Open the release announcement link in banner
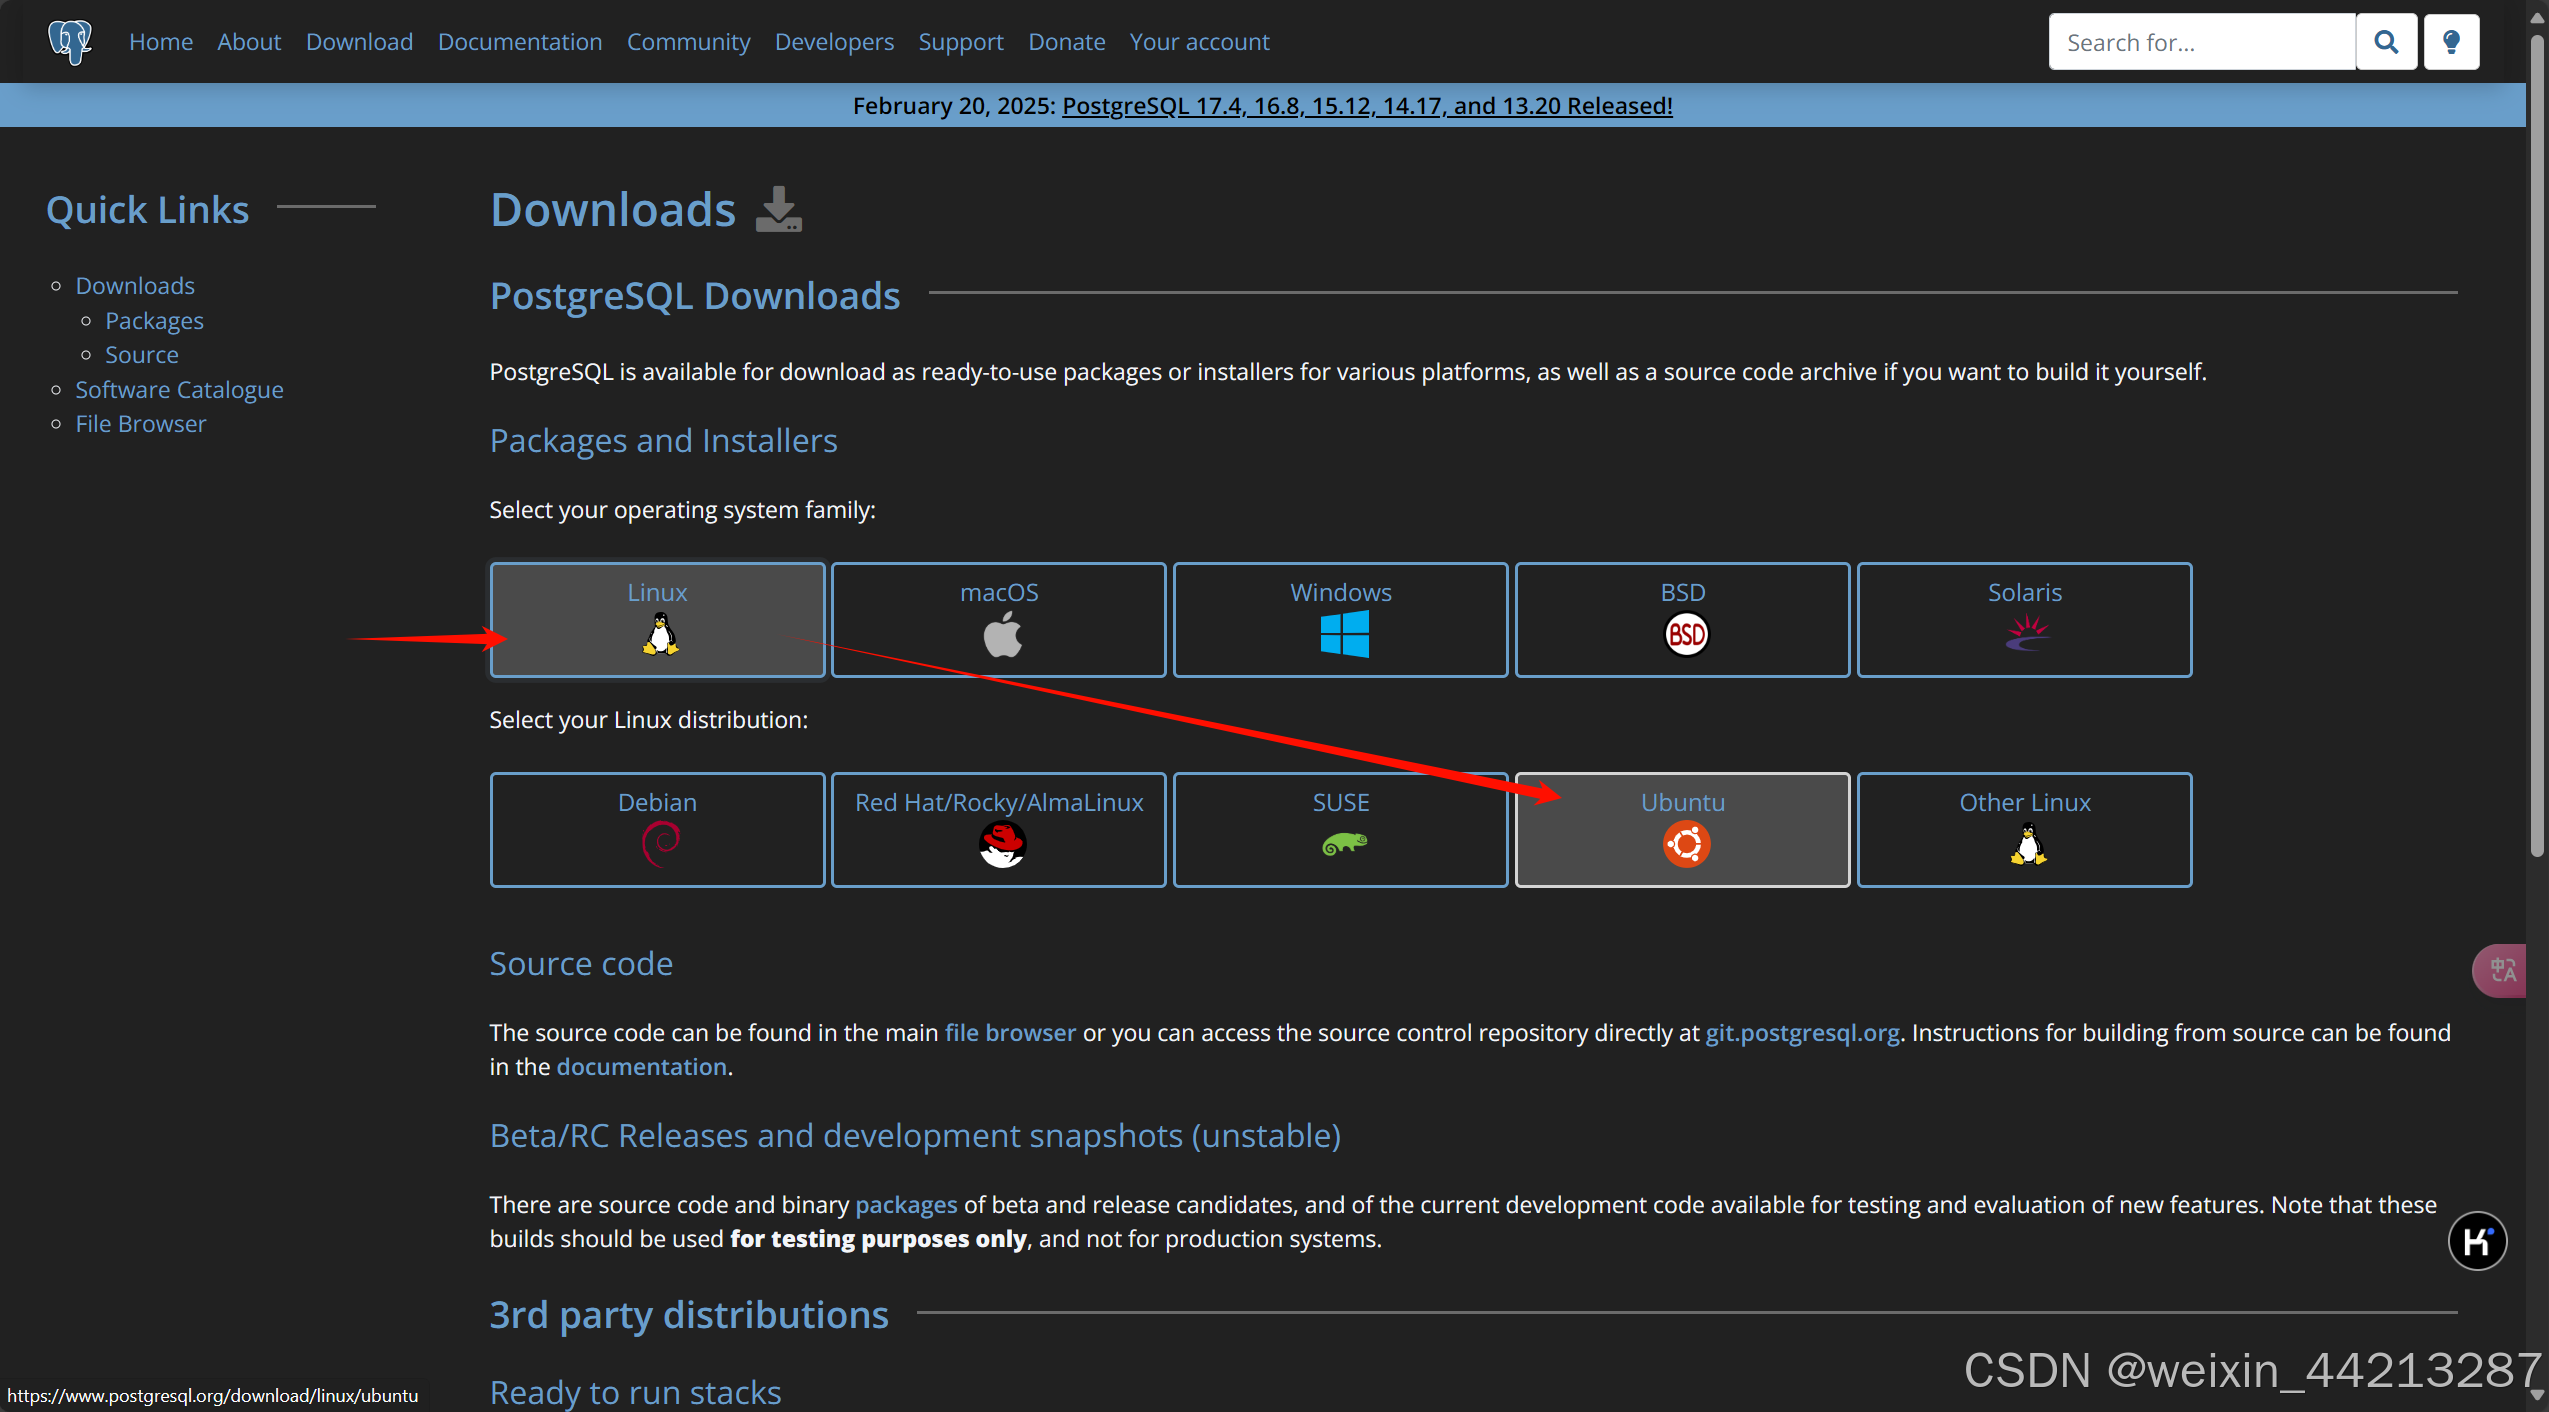This screenshot has height=1412, width=2549. point(1367,106)
